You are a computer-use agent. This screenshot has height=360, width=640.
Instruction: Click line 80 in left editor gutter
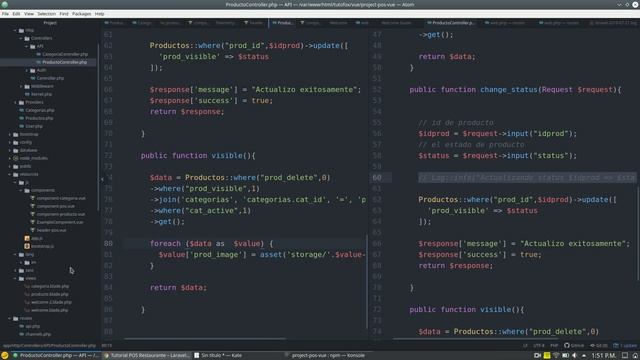(108, 244)
